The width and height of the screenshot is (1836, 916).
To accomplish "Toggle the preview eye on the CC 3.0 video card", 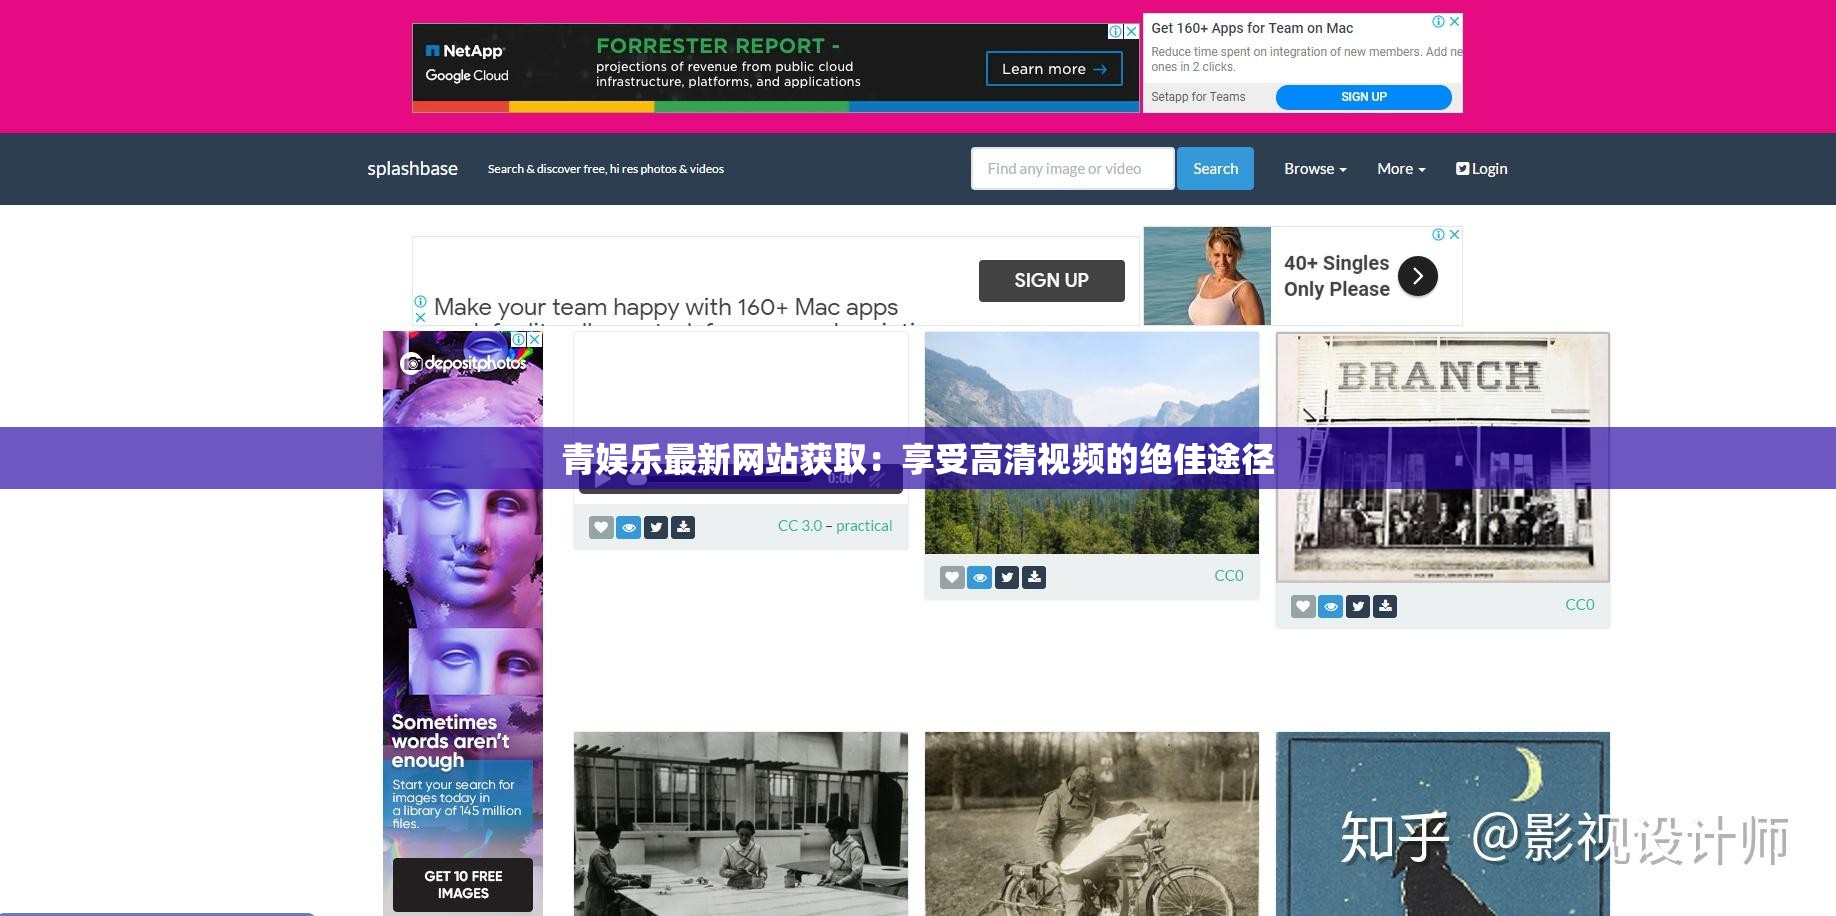I will pos(628,527).
